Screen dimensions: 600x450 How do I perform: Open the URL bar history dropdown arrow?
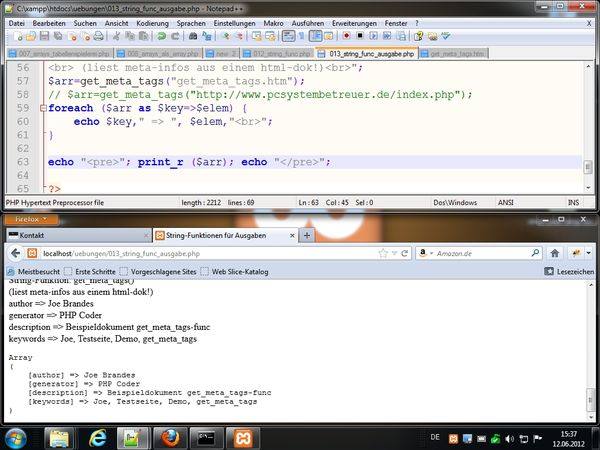pyautogui.click(x=396, y=254)
